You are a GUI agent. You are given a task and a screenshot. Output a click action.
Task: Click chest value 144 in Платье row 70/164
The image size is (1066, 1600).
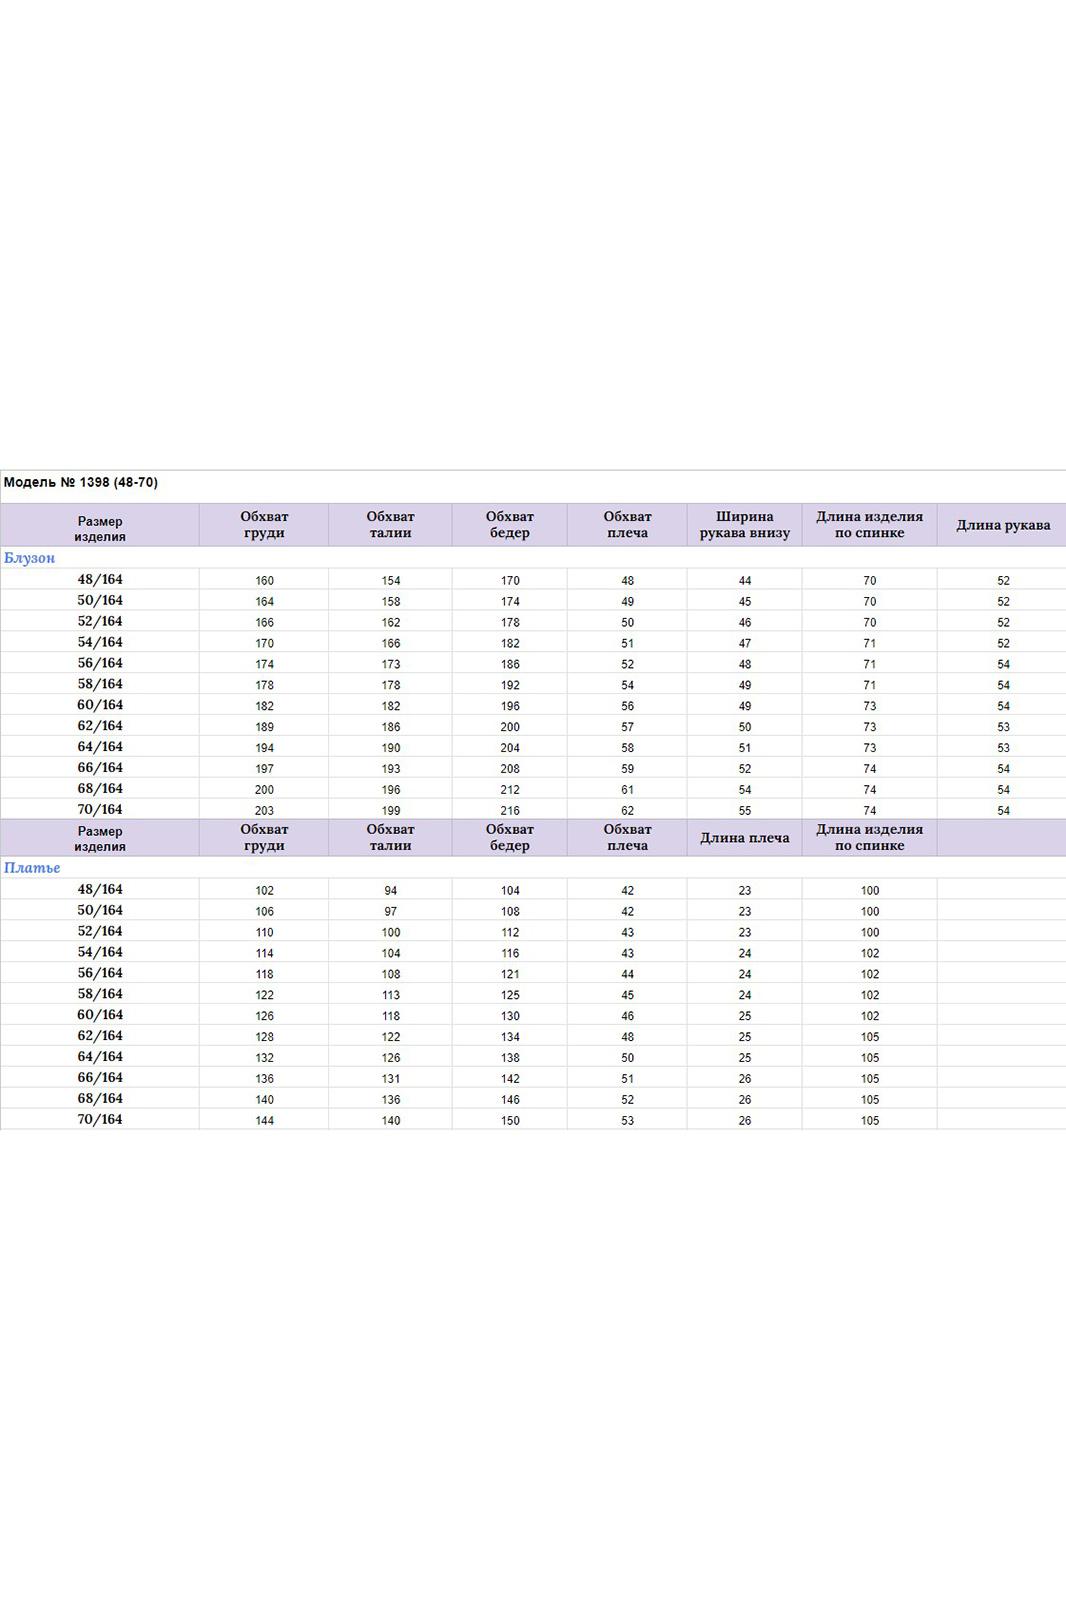tap(264, 1121)
